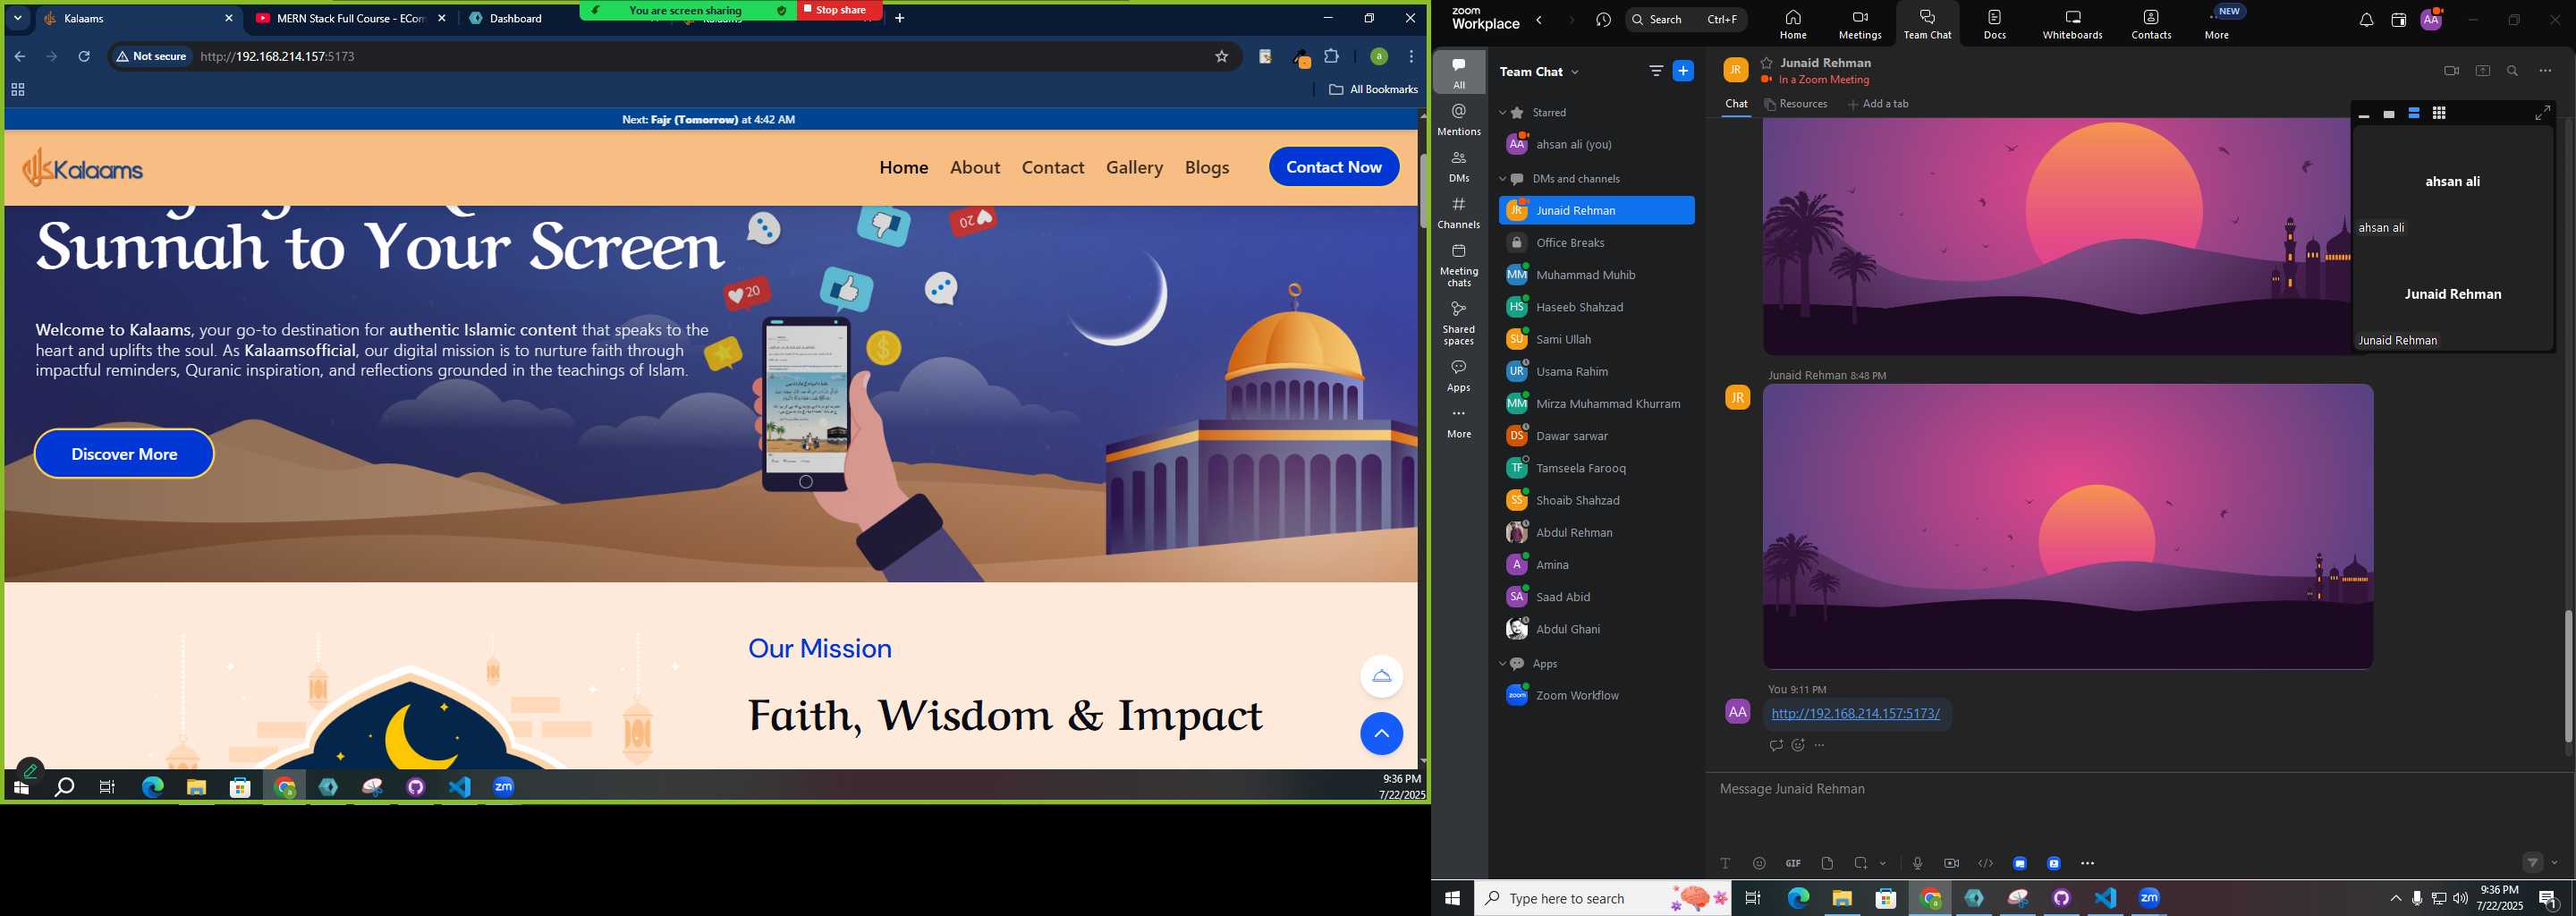Open the DMs section in Zoom sidebar
2576x916 pixels.
(x=1459, y=166)
